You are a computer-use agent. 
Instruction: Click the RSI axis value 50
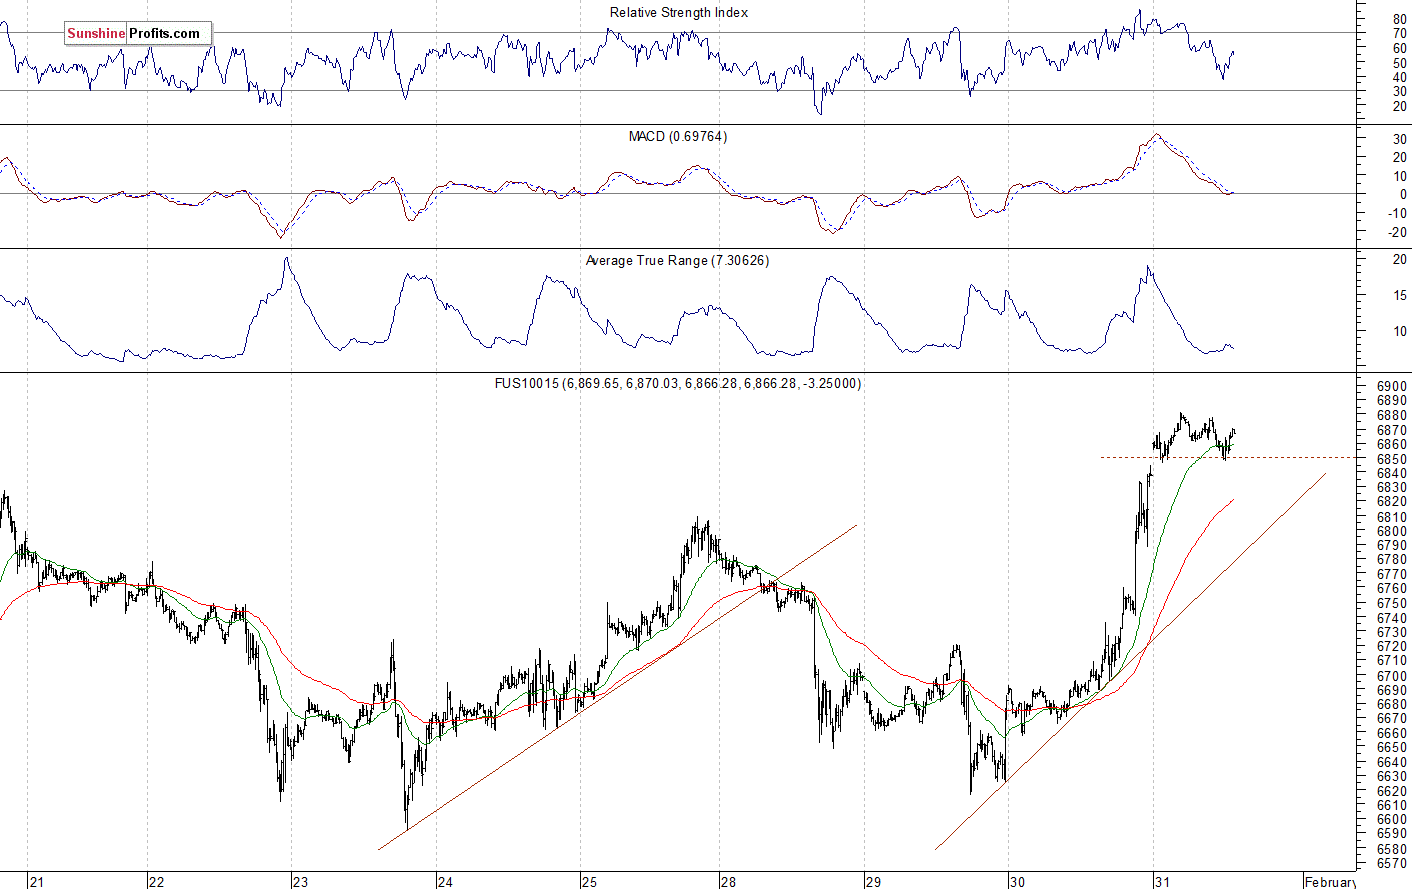[1399, 62]
